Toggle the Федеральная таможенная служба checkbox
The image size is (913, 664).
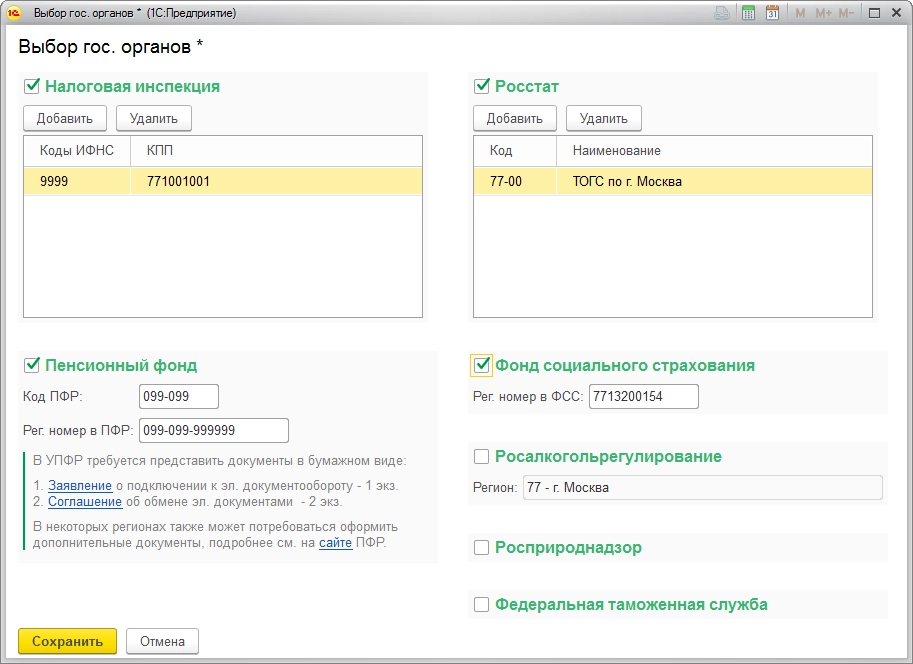(x=482, y=604)
